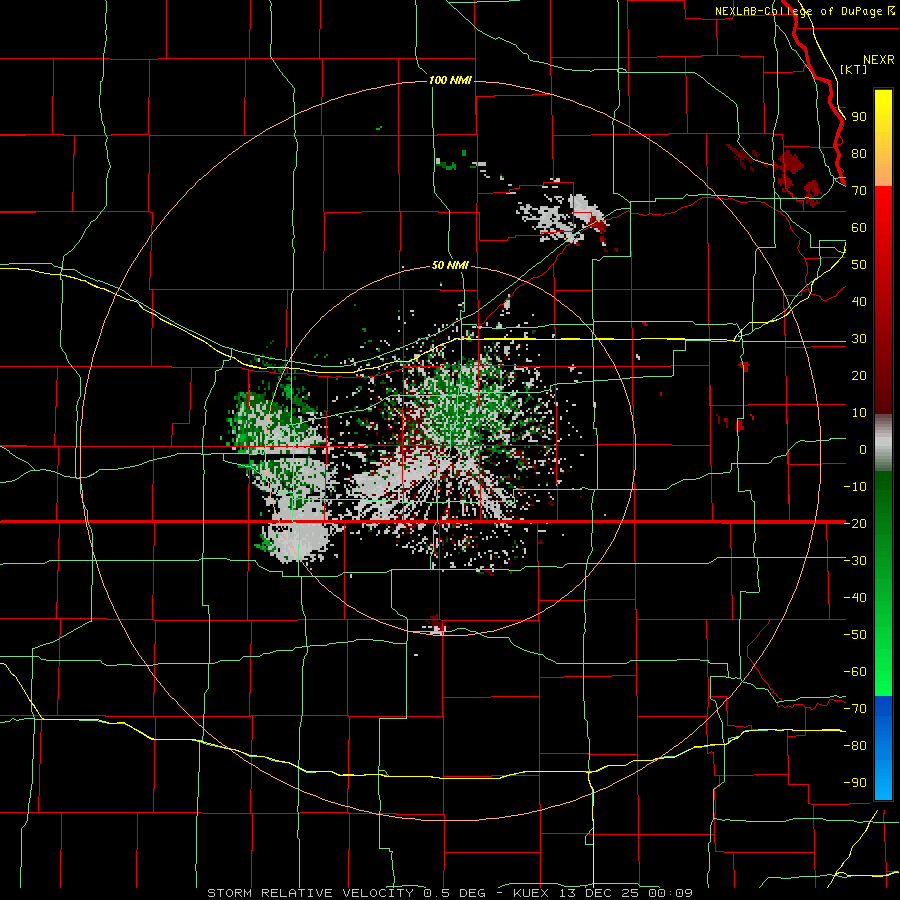The width and height of the screenshot is (900, 900).
Task: Click the 100 NMI range ring label
Action: tap(450, 80)
